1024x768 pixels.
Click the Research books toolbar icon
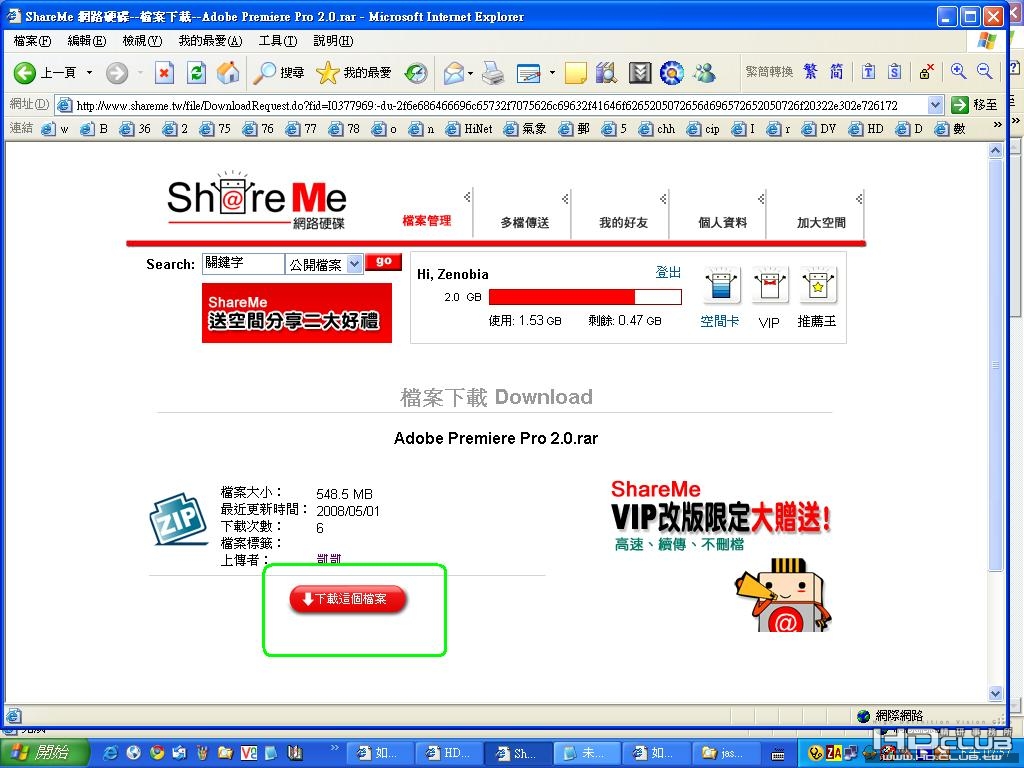tap(607, 72)
